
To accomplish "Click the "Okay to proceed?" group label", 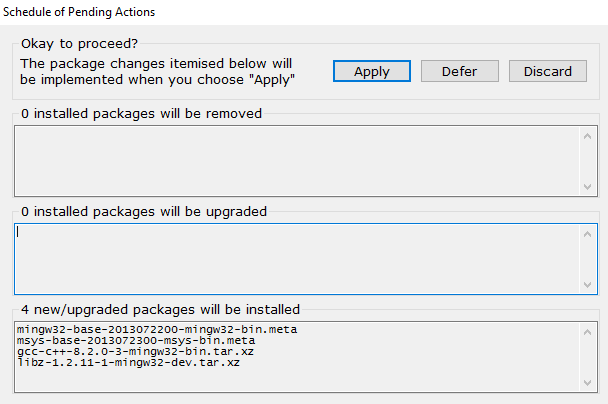I will point(79,42).
